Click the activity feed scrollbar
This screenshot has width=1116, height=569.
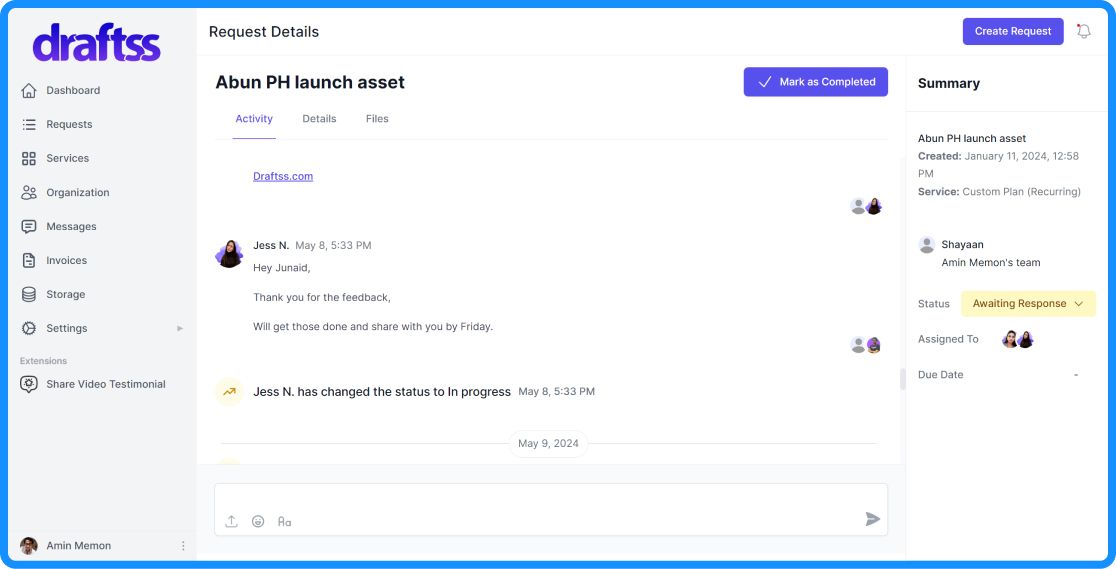903,379
